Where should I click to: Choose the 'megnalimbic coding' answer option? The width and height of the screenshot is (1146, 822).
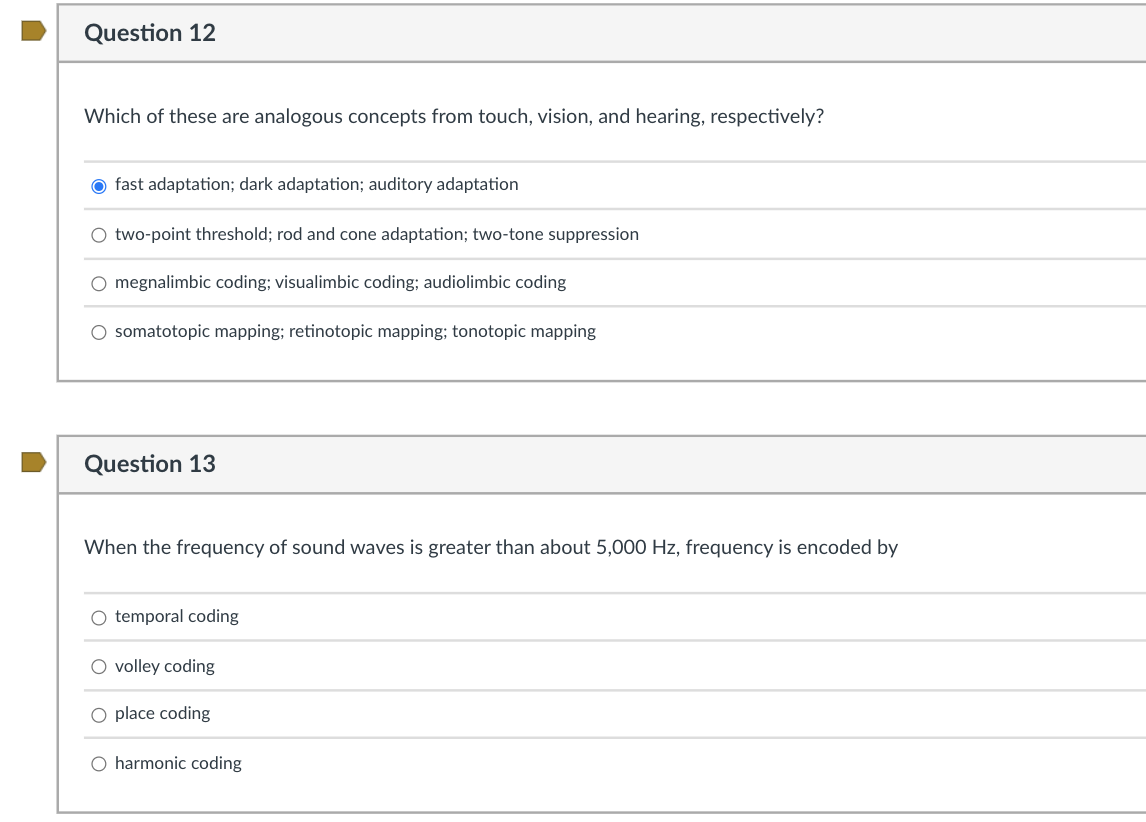click(99, 283)
